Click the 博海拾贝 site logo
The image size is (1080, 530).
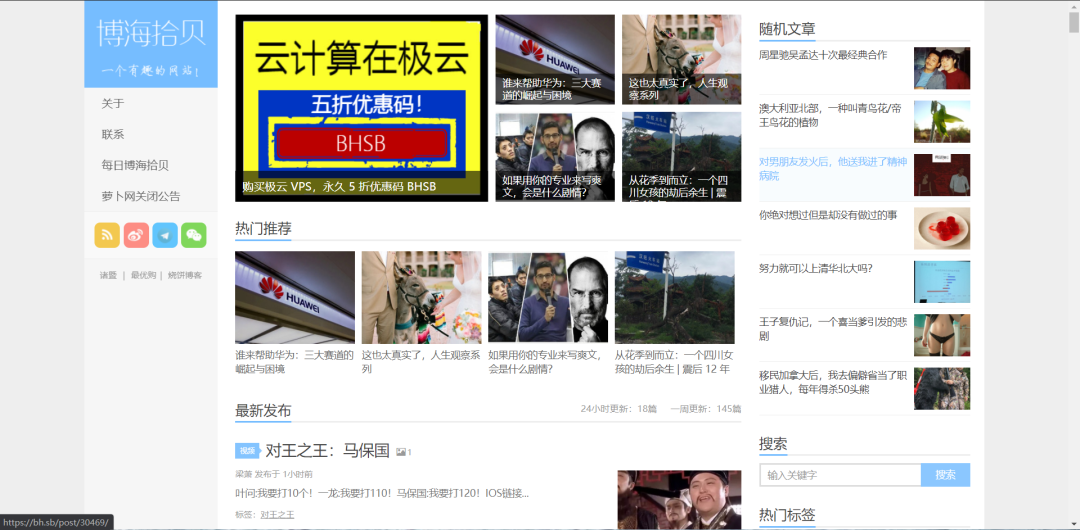151,44
